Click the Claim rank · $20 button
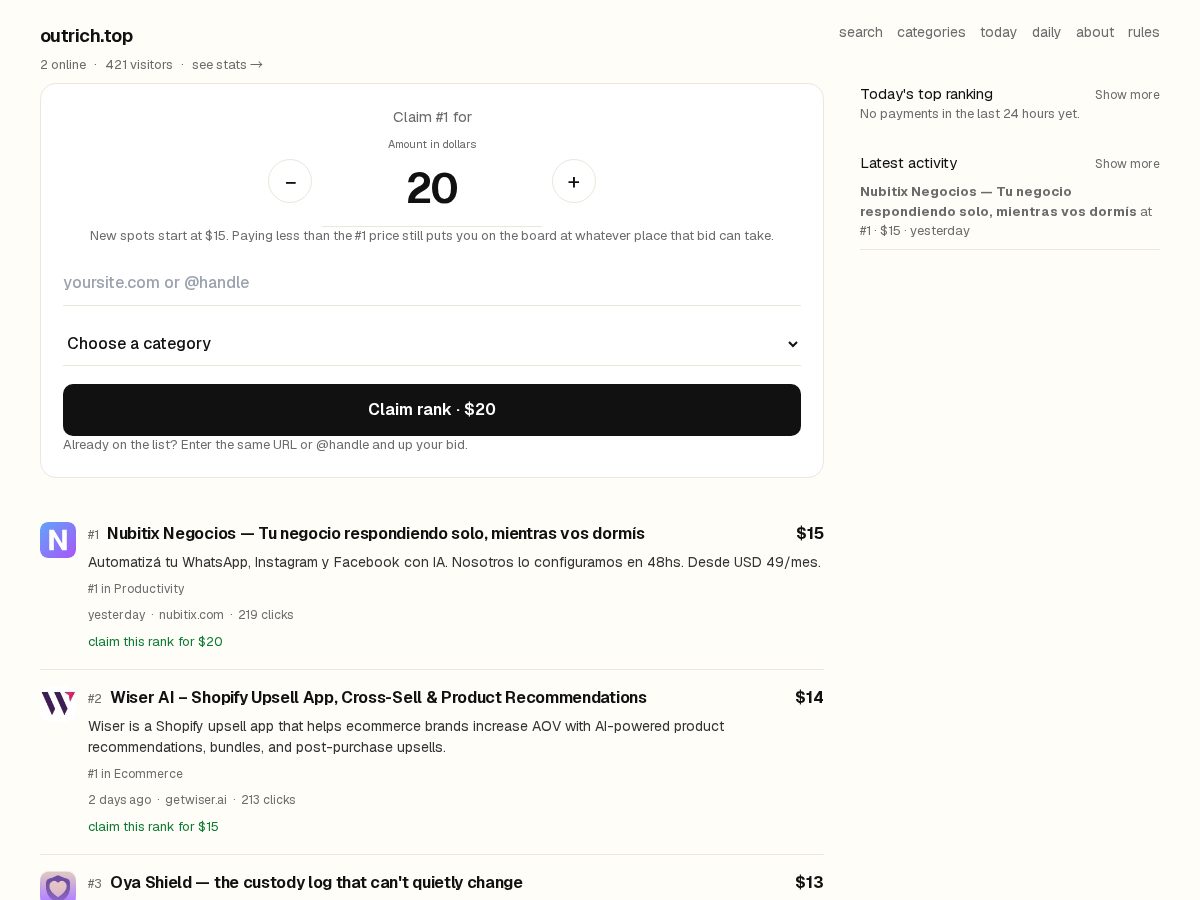The height and width of the screenshot is (900, 1200). click(432, 410)
